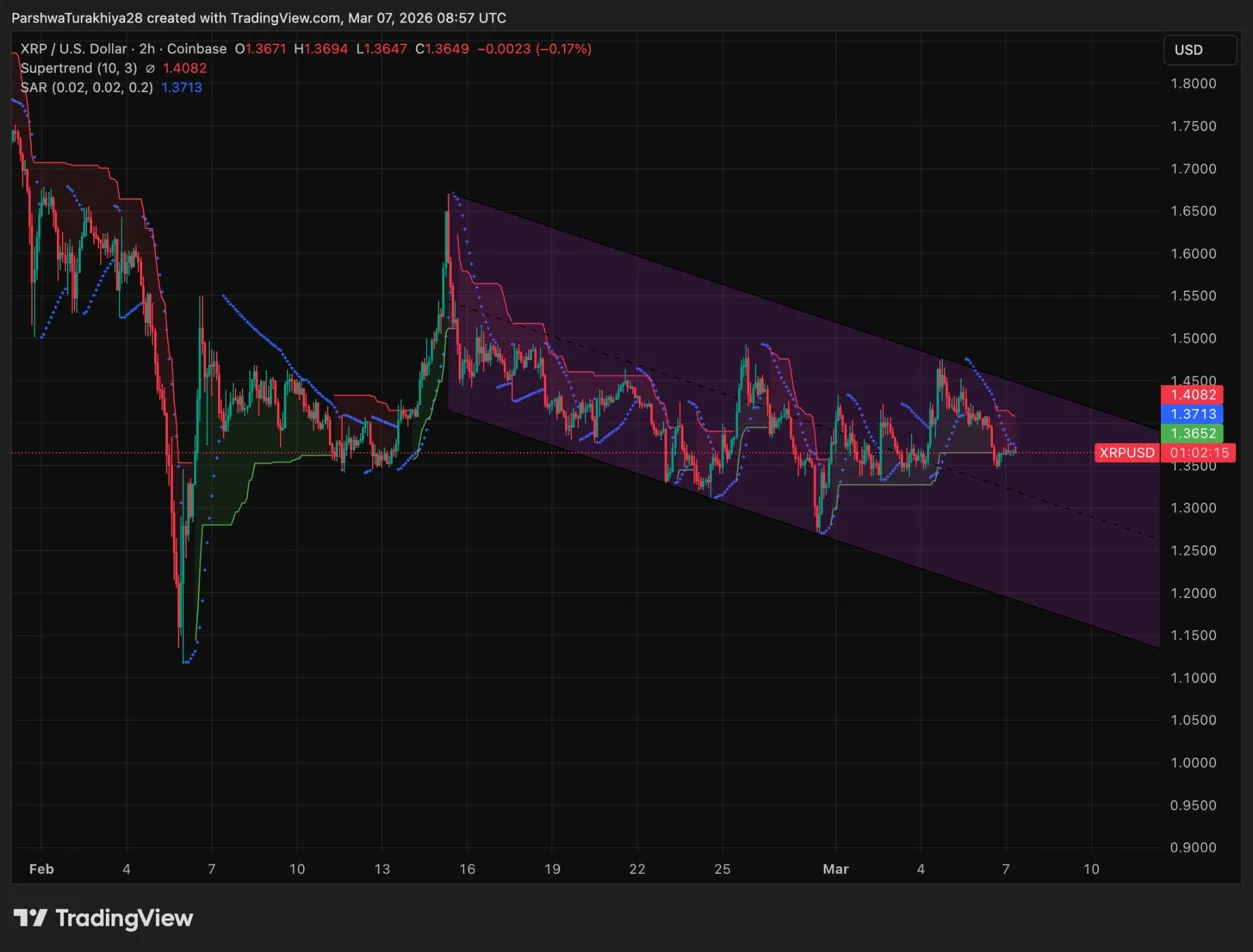Click the Supertrend empty-value symbol icon
The width and height of the screenshot is (1253, 952).
point(150,68)
